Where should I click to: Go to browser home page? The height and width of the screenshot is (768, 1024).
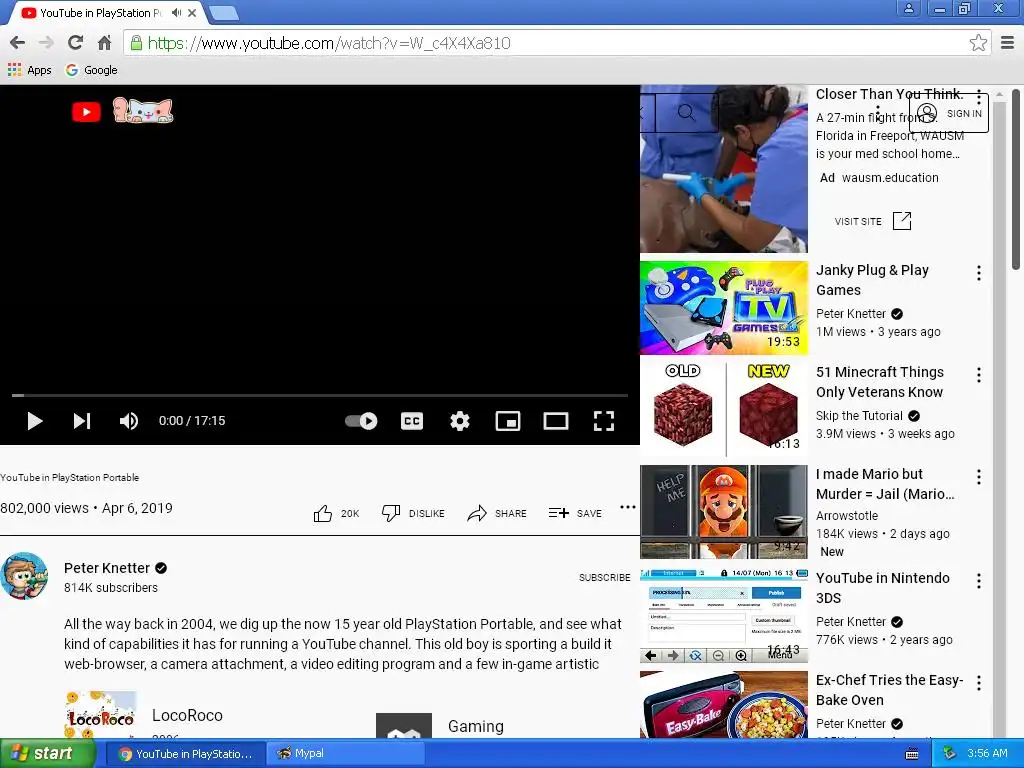pos(104,43)
